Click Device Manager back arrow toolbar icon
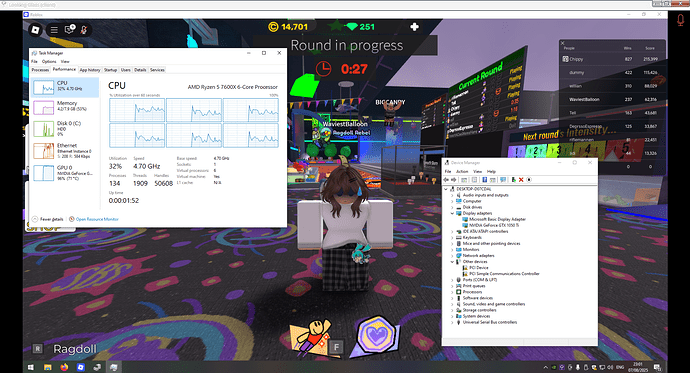 tap(446, 179)
